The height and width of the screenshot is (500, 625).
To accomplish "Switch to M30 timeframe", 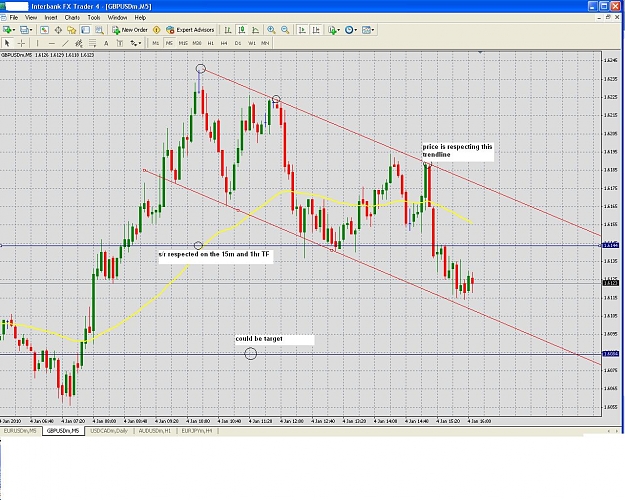I will tap(197, 43).
